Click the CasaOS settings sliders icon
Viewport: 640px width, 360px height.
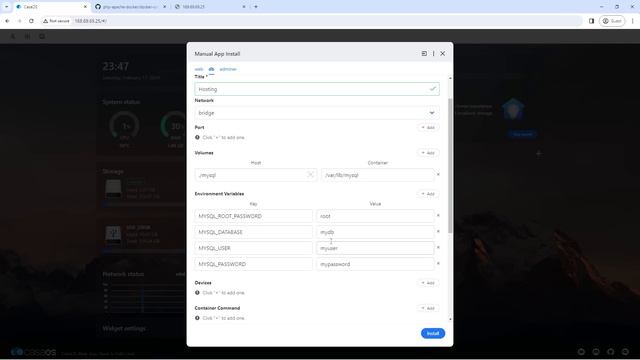tap(27, 36)
